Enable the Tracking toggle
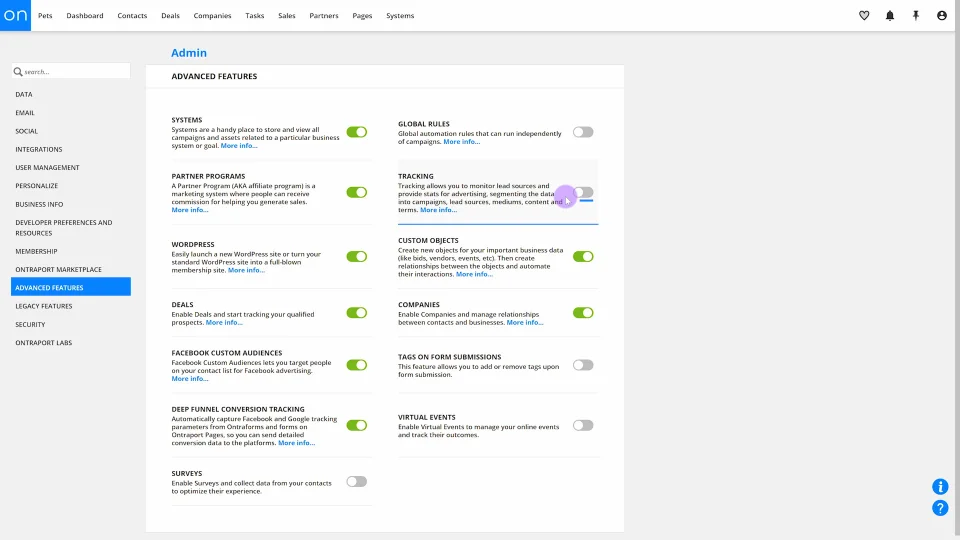The height and width of the screenshot is (540, 960). click(x=583, y=192)
